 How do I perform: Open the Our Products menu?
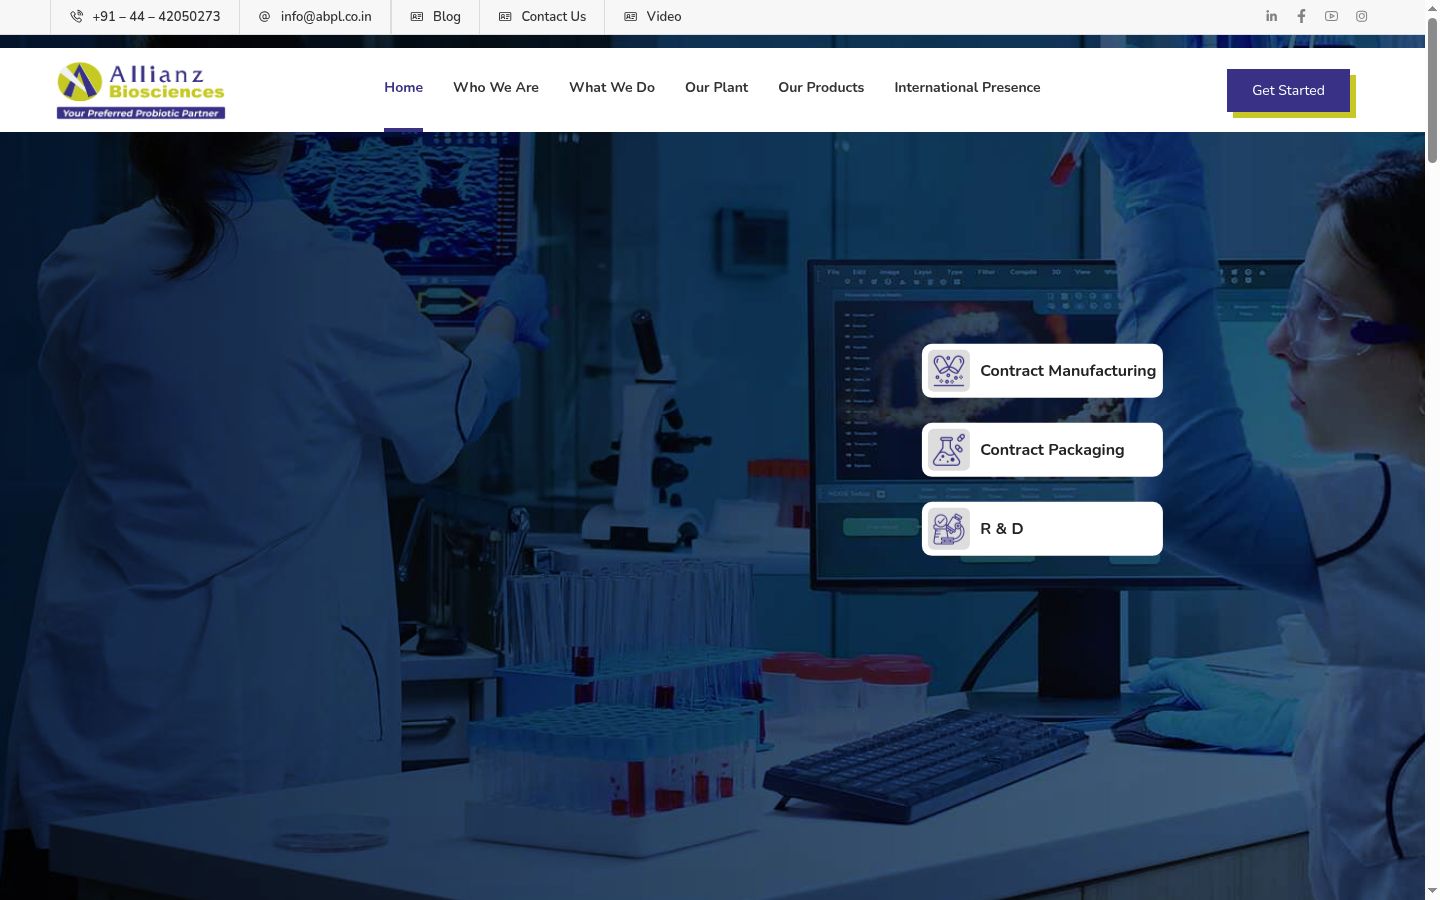(821, 88)
